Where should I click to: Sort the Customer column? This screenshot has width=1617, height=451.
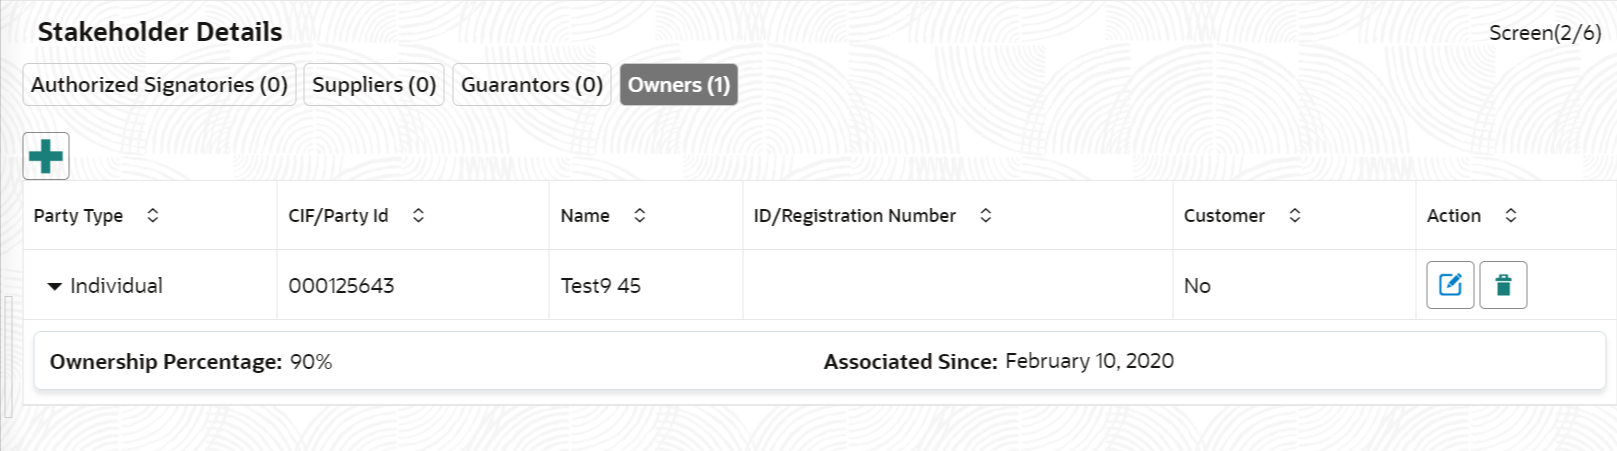[x=1294, y=215]
